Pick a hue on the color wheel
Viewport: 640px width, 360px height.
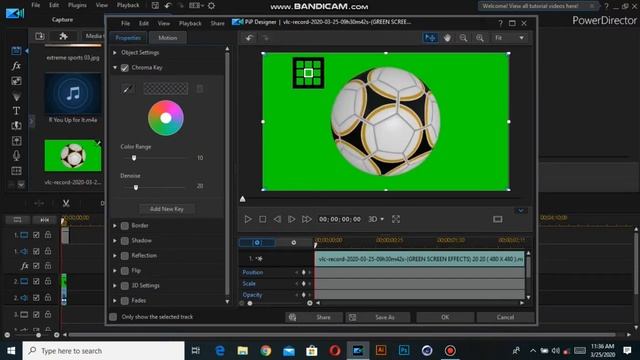coord(166,118)
